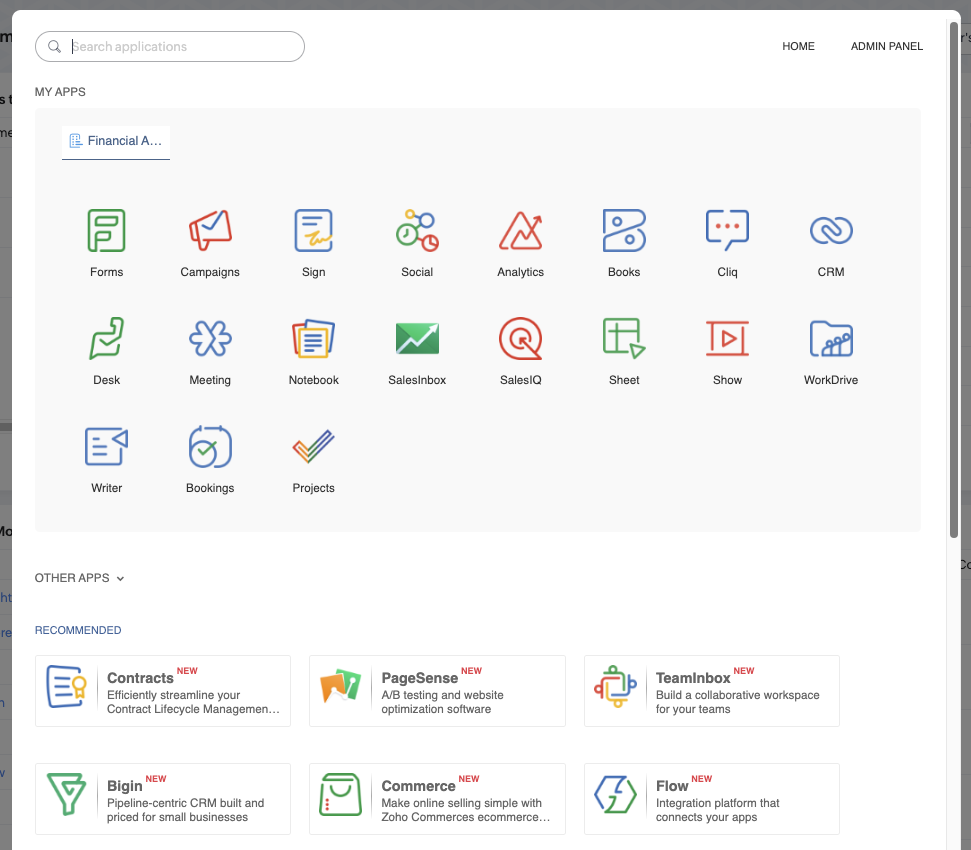Launch the SalesIQ app
The width and height of the screenshot is (971, 850).
pos(520,339)
